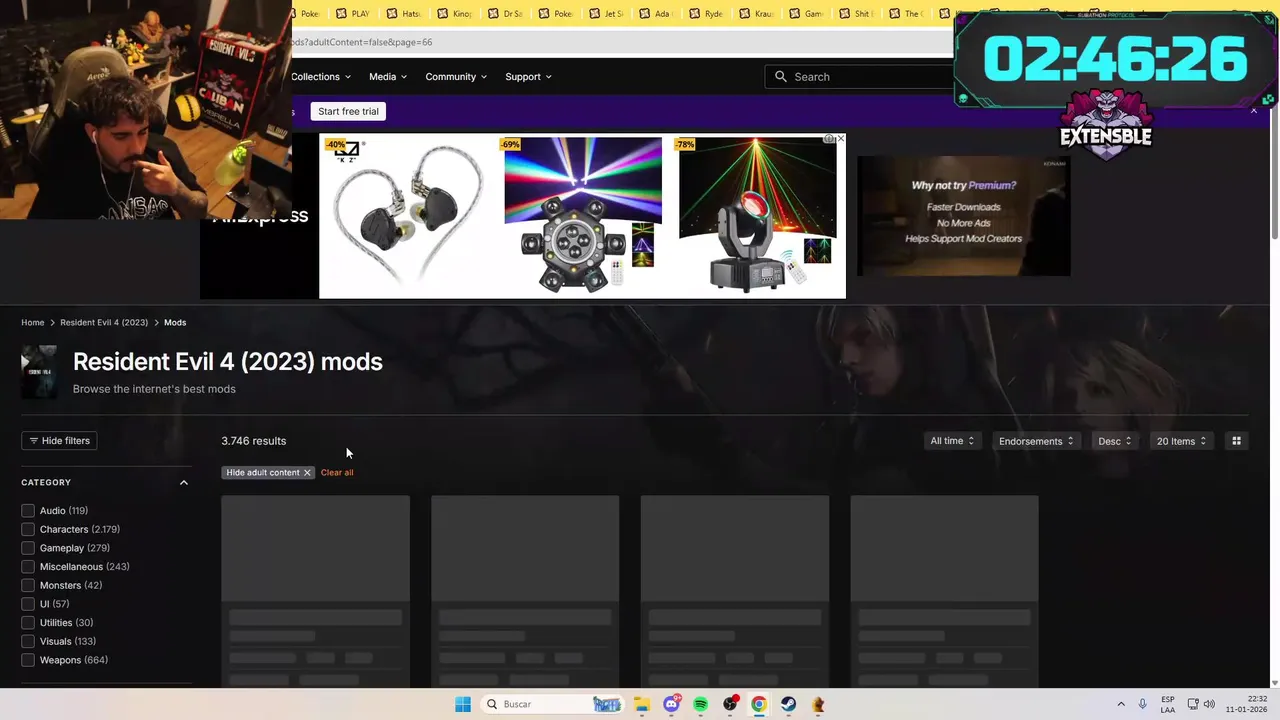Switch to the Kino browser tab

pyautogui.click(x=455, y=14)
